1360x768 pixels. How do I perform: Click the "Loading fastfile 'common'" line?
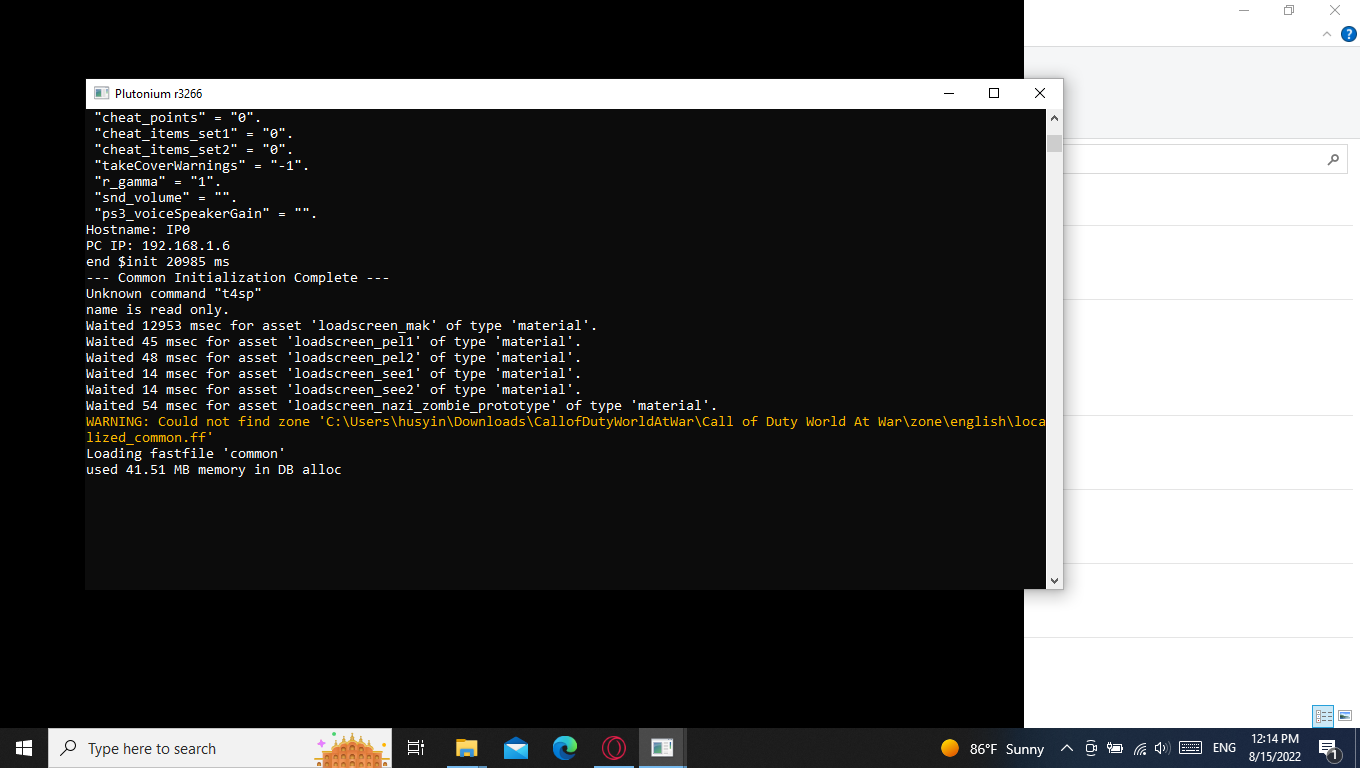(x=186, y=454)
